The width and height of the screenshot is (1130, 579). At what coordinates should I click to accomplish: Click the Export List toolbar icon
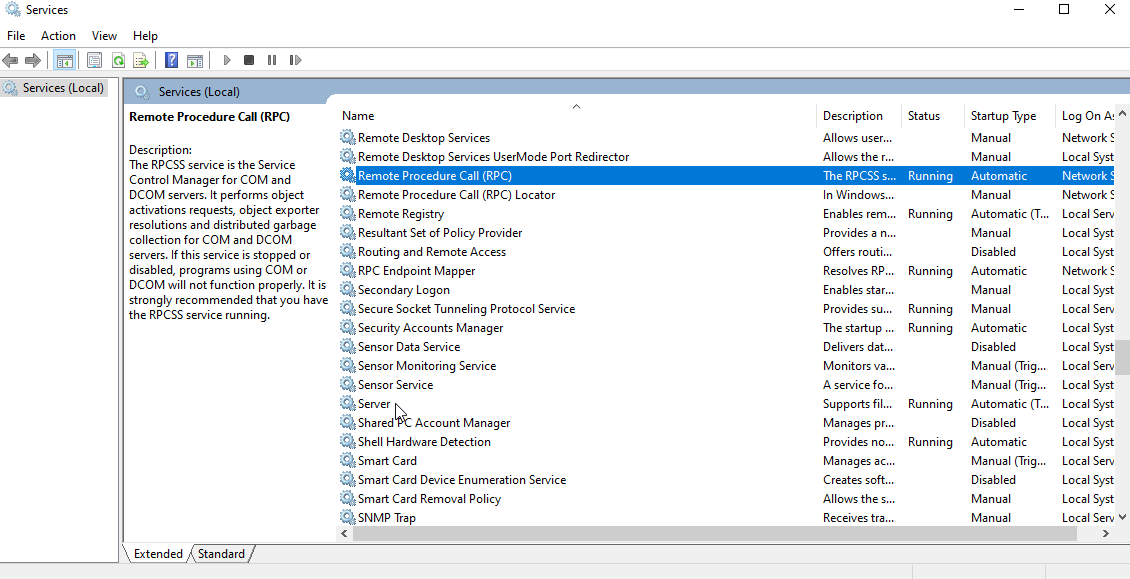point(141,61)
